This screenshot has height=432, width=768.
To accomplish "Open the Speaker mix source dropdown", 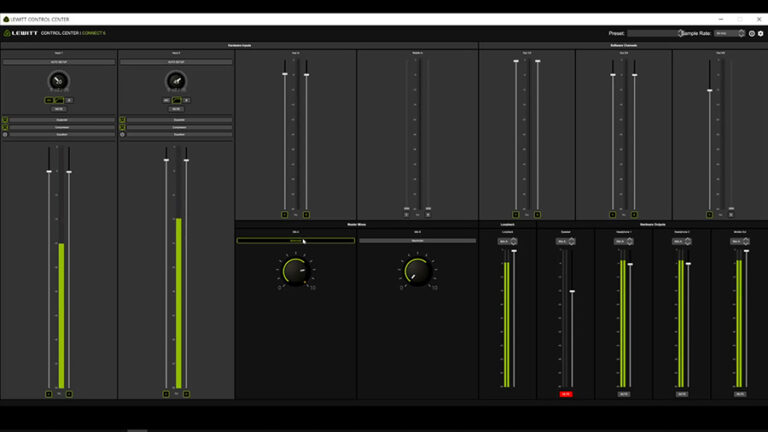I will point(565,241).
